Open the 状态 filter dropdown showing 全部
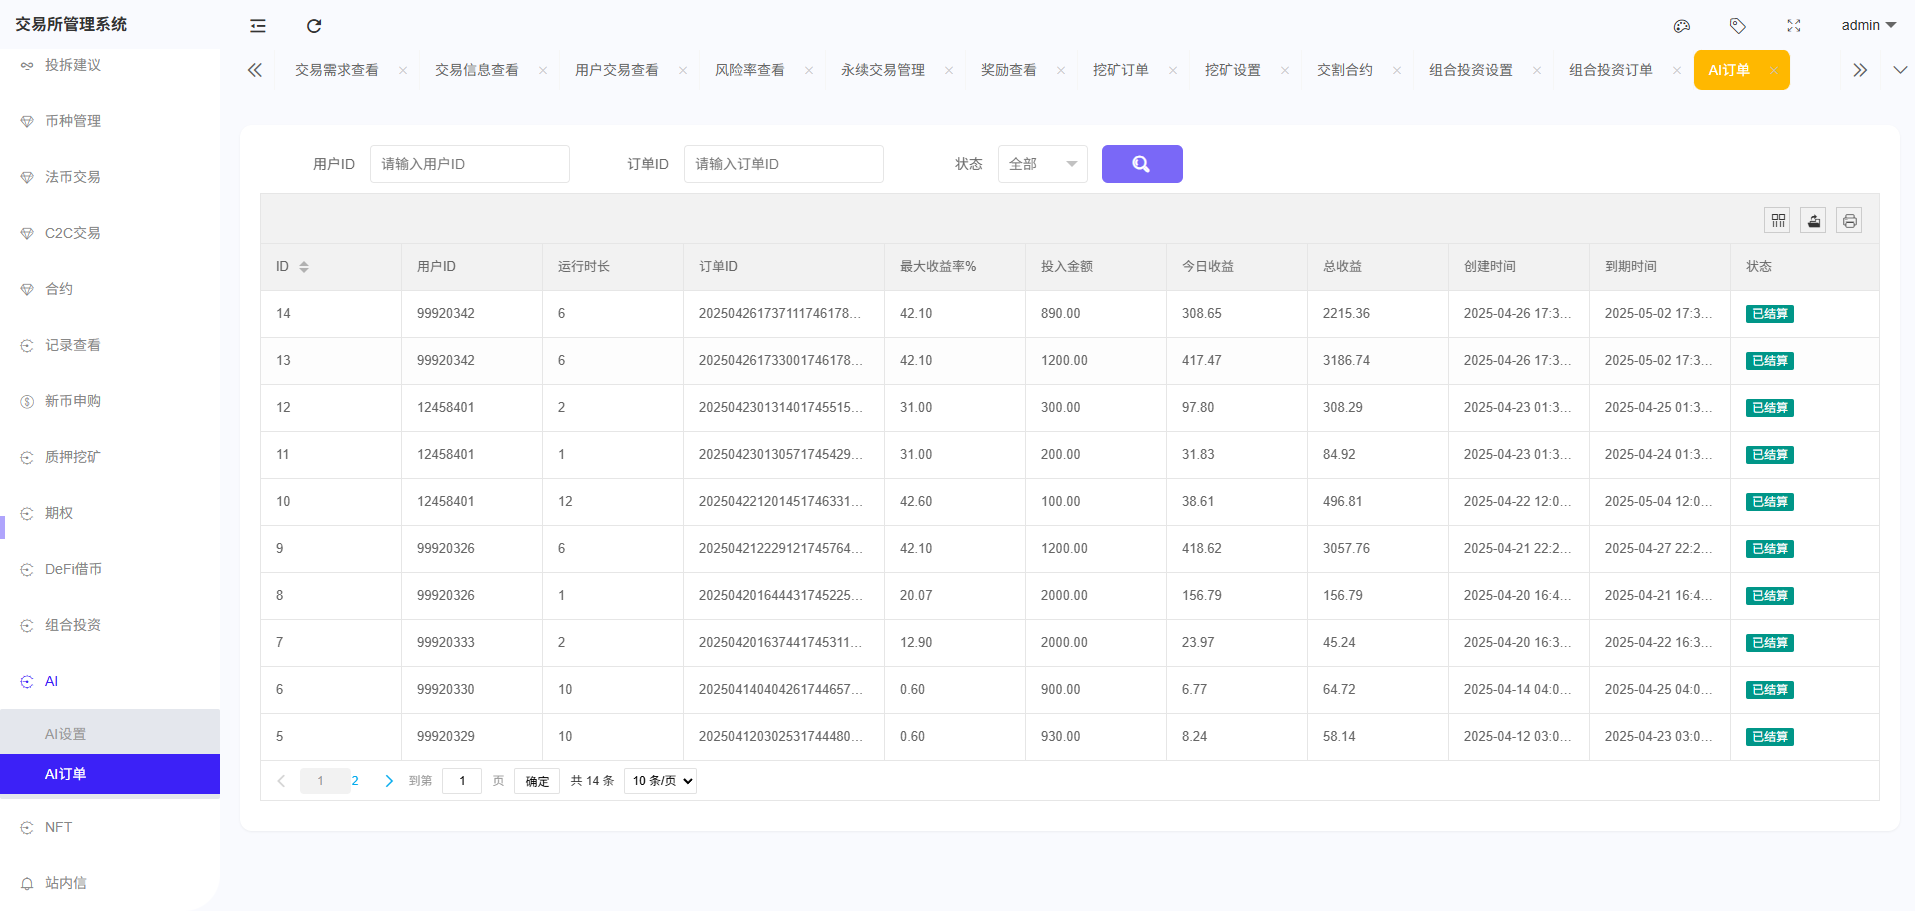 1042,163
